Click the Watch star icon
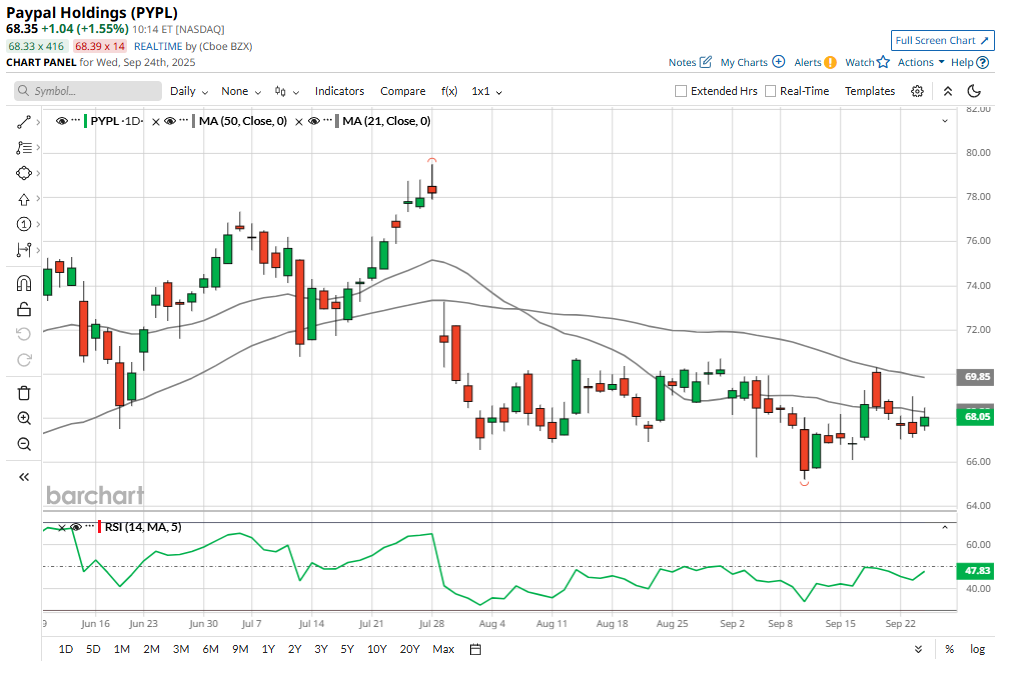Image resolution: width=1016 pixels, height=676 pixels. coord(883,62)
